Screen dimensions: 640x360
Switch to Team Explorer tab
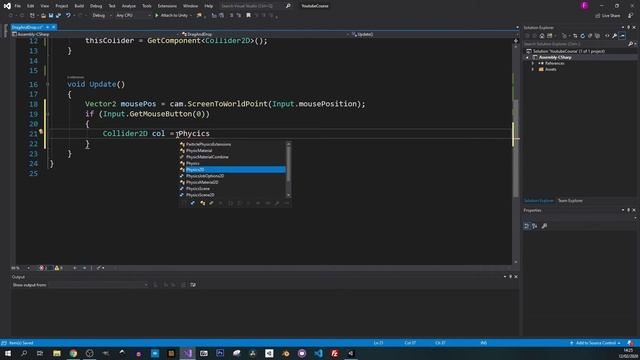[x=570, y=201]
